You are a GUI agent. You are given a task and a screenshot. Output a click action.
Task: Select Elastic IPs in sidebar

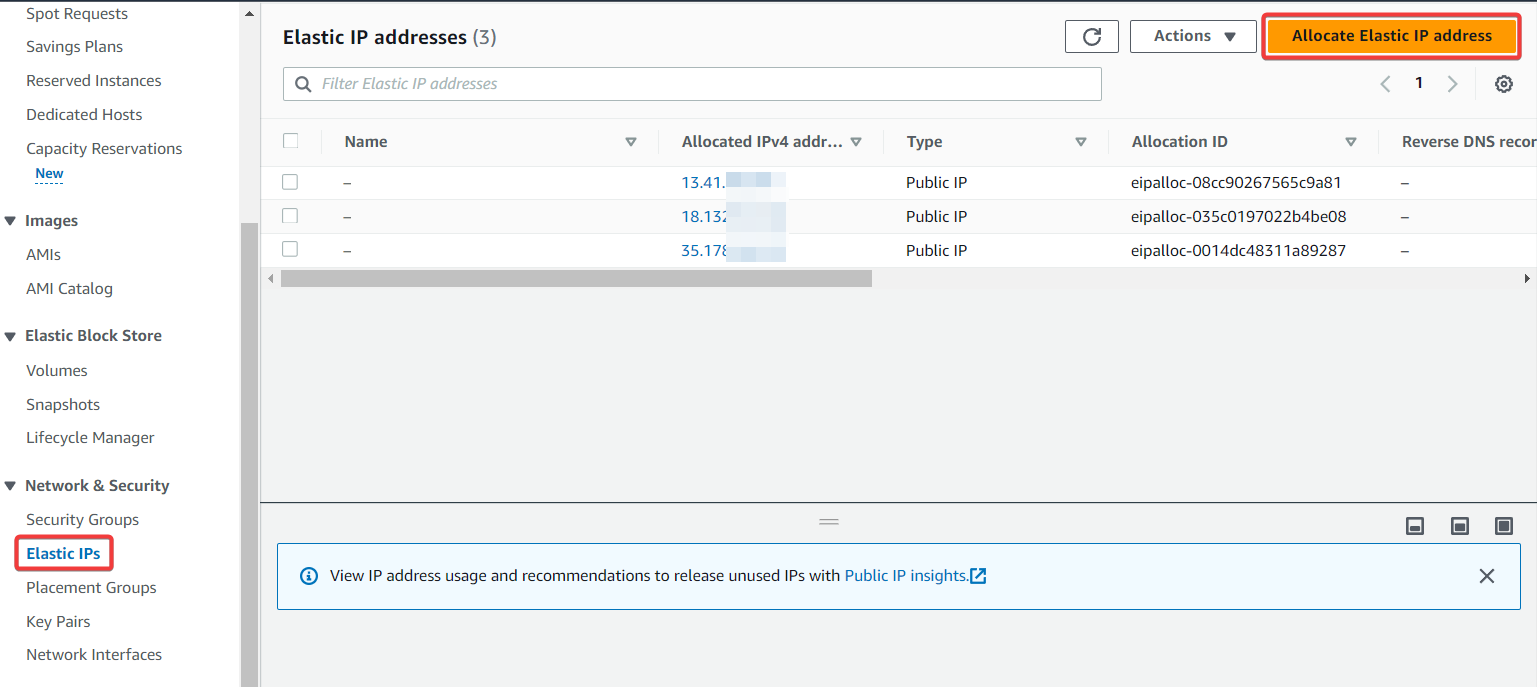pyautogui.click(x=63, y=554)
